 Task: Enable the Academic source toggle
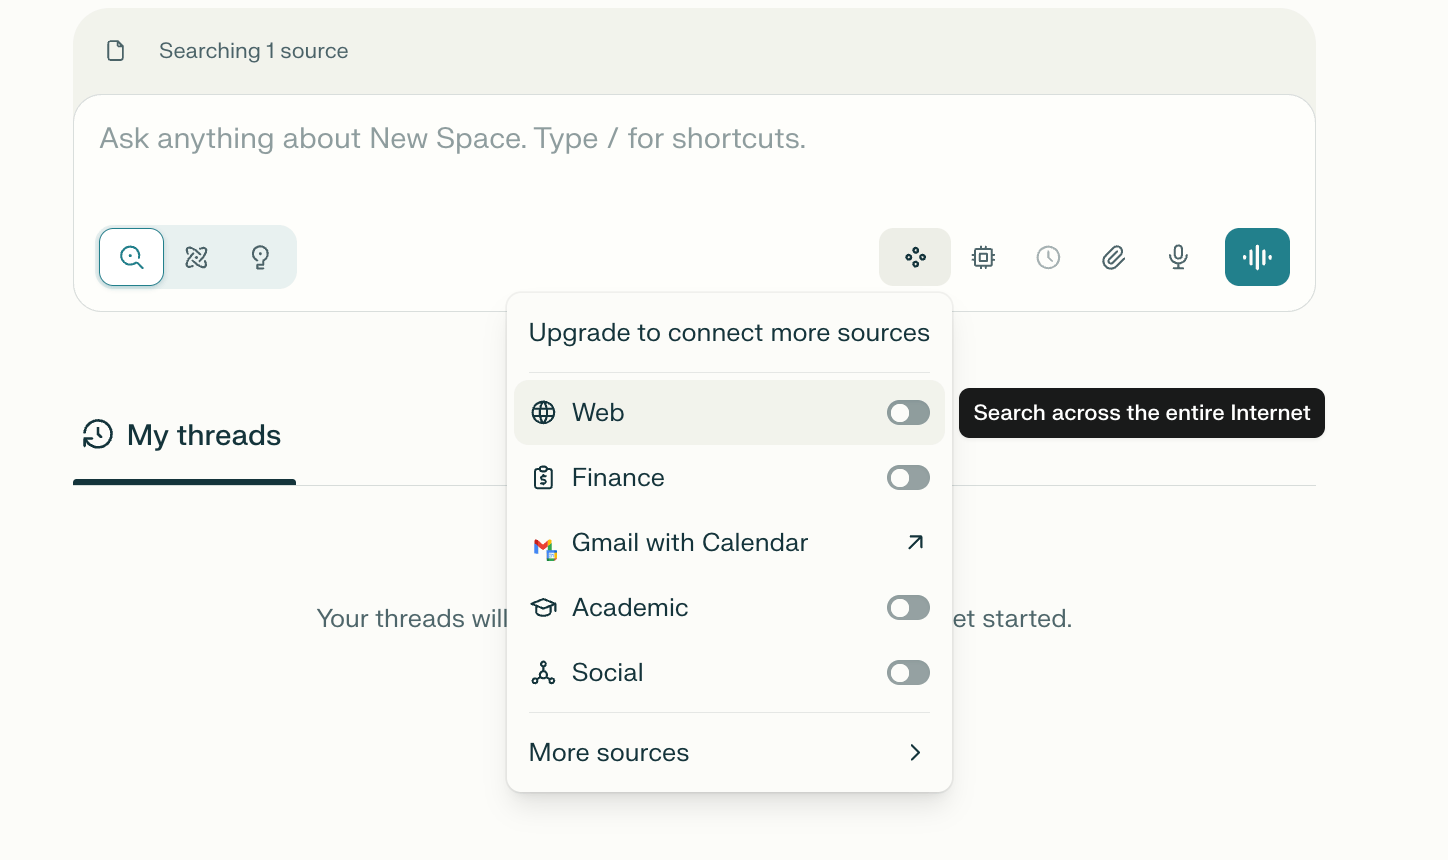[908, 608]
